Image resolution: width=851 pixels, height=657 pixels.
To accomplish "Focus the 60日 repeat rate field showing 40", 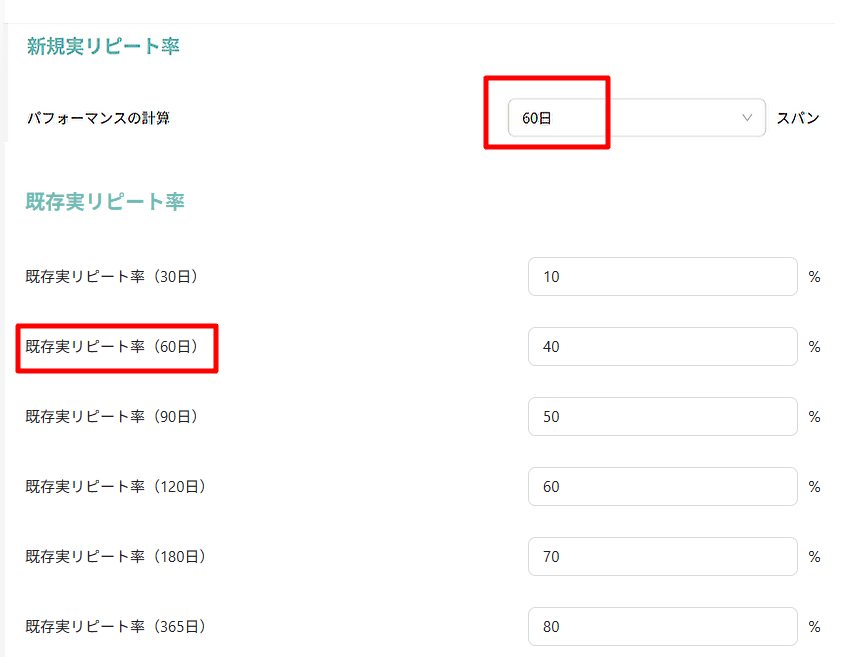I will (662, 347).
